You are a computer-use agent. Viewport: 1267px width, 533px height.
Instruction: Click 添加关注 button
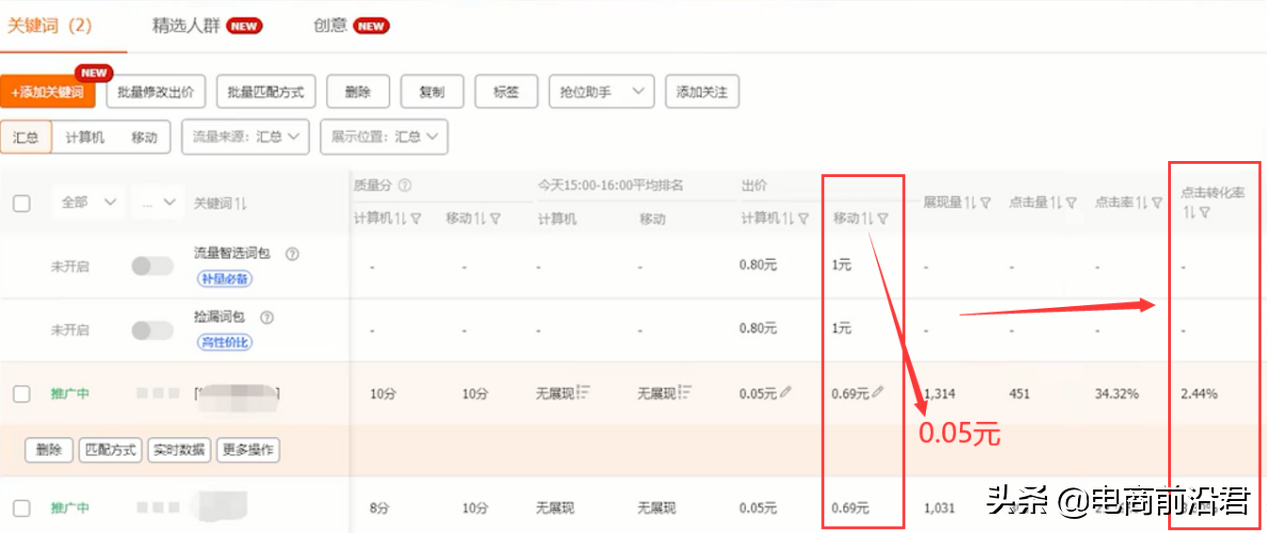pyautogui.click(x=702, y=92)
